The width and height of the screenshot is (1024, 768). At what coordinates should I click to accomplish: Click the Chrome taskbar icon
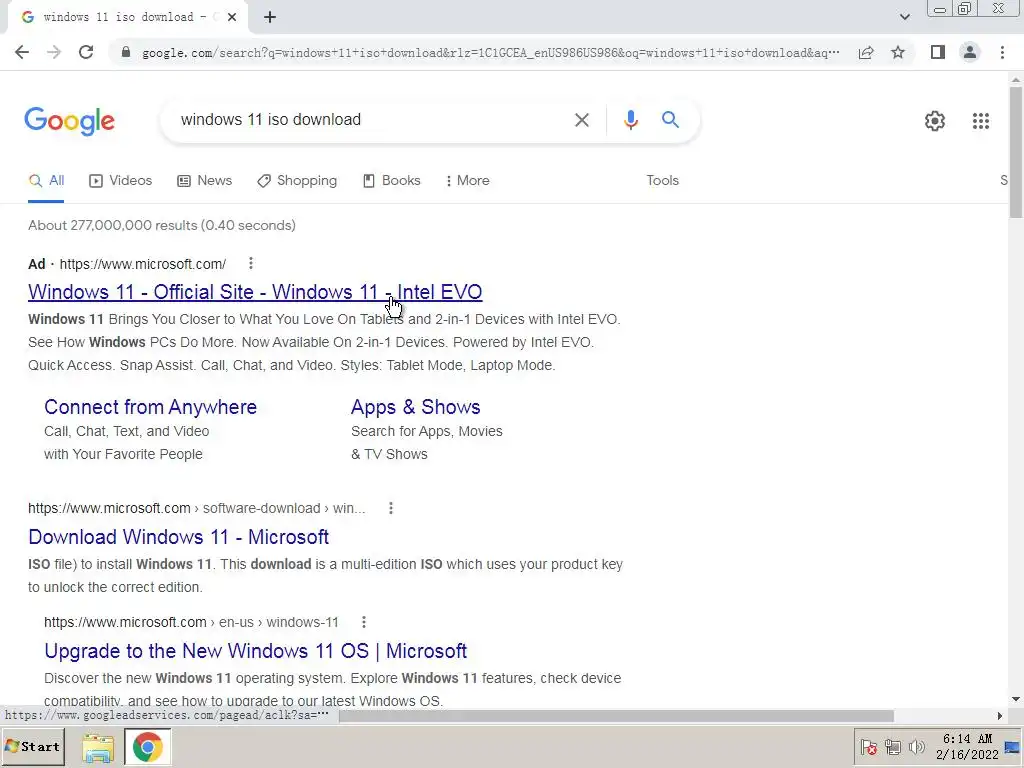(x=148, y=747)
